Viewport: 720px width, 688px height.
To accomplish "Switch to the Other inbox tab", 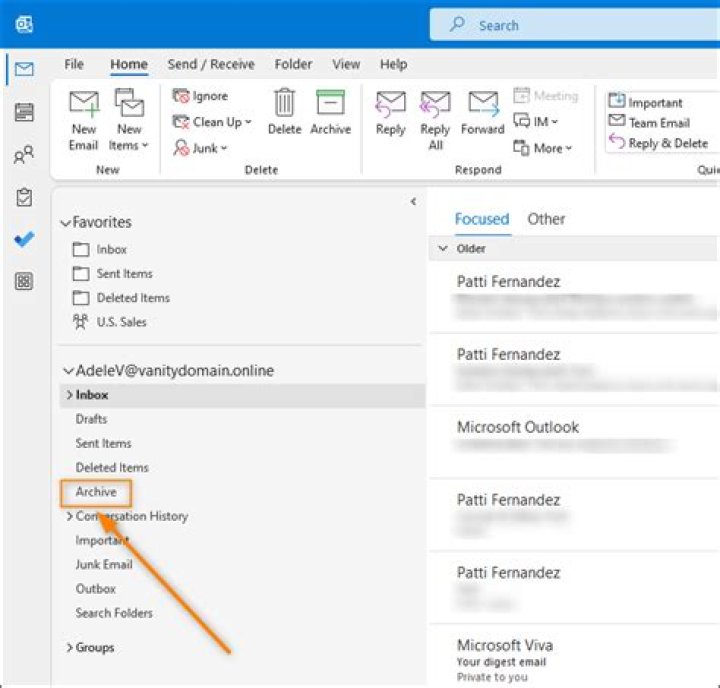I will [546, 219].
